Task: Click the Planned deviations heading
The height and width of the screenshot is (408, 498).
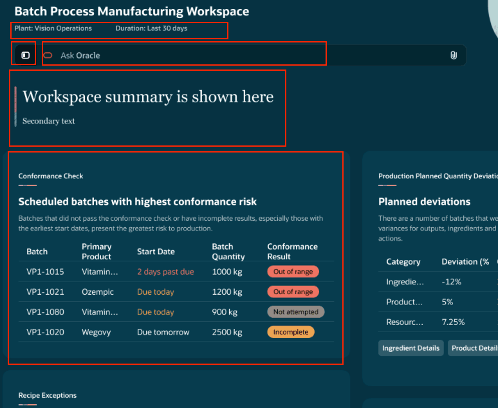Action: 424,201
